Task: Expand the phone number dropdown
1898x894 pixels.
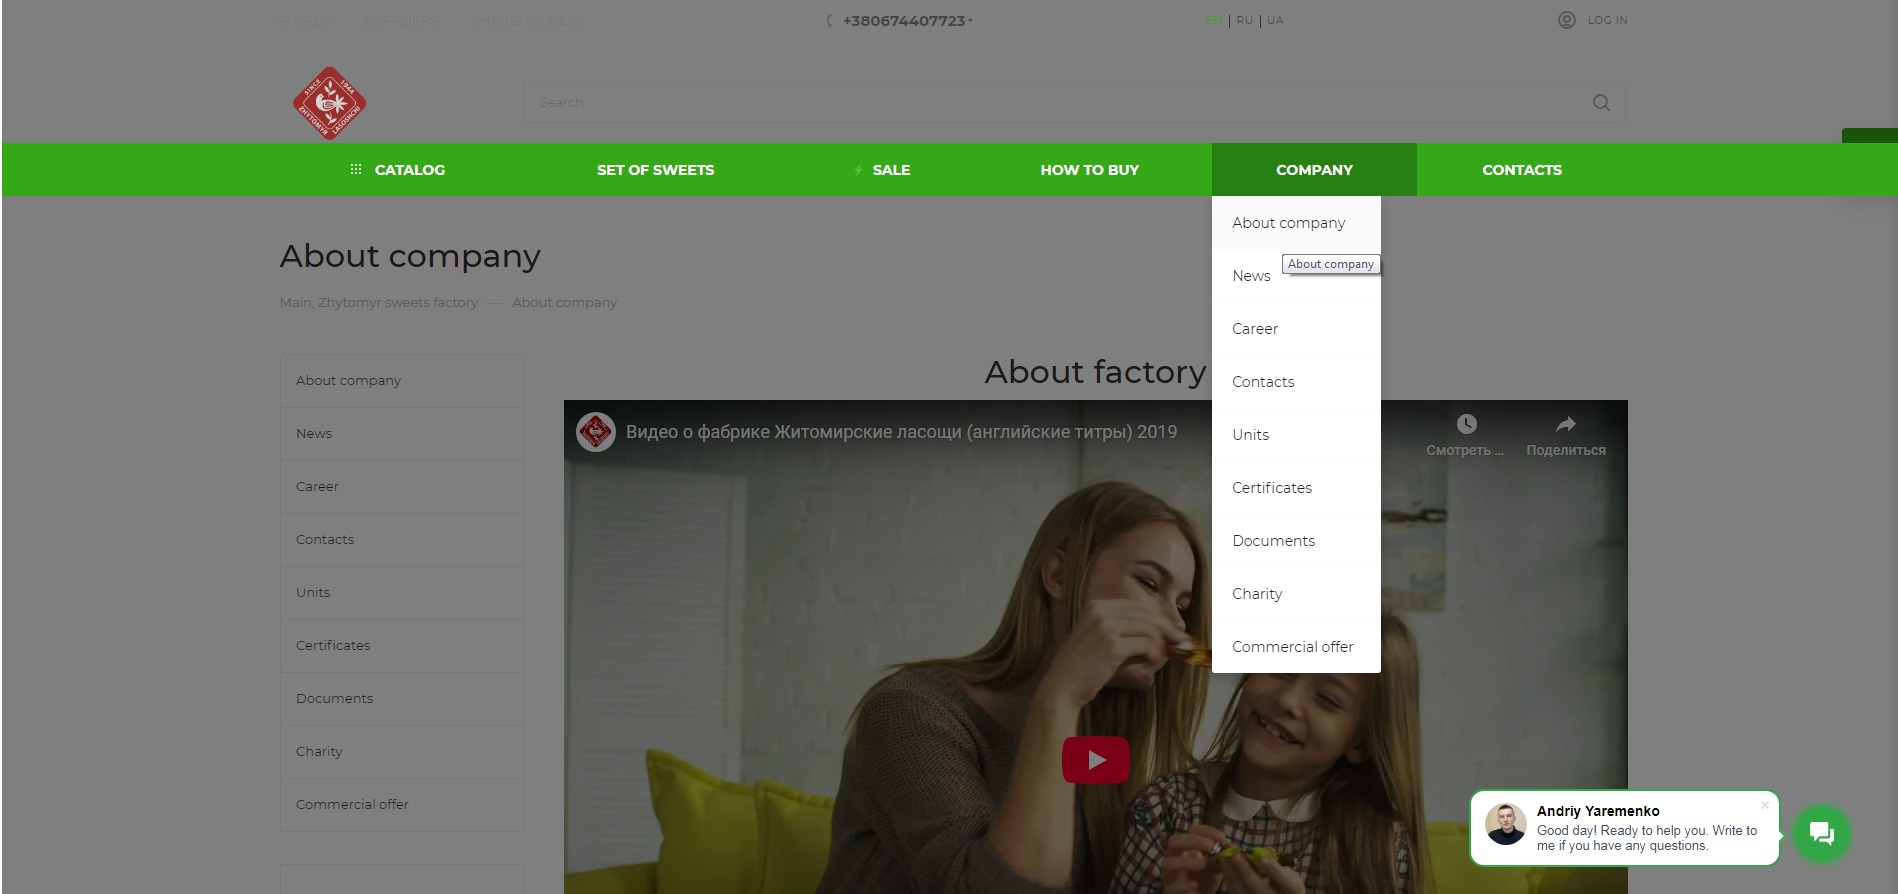Action: (x=970, y=21)
